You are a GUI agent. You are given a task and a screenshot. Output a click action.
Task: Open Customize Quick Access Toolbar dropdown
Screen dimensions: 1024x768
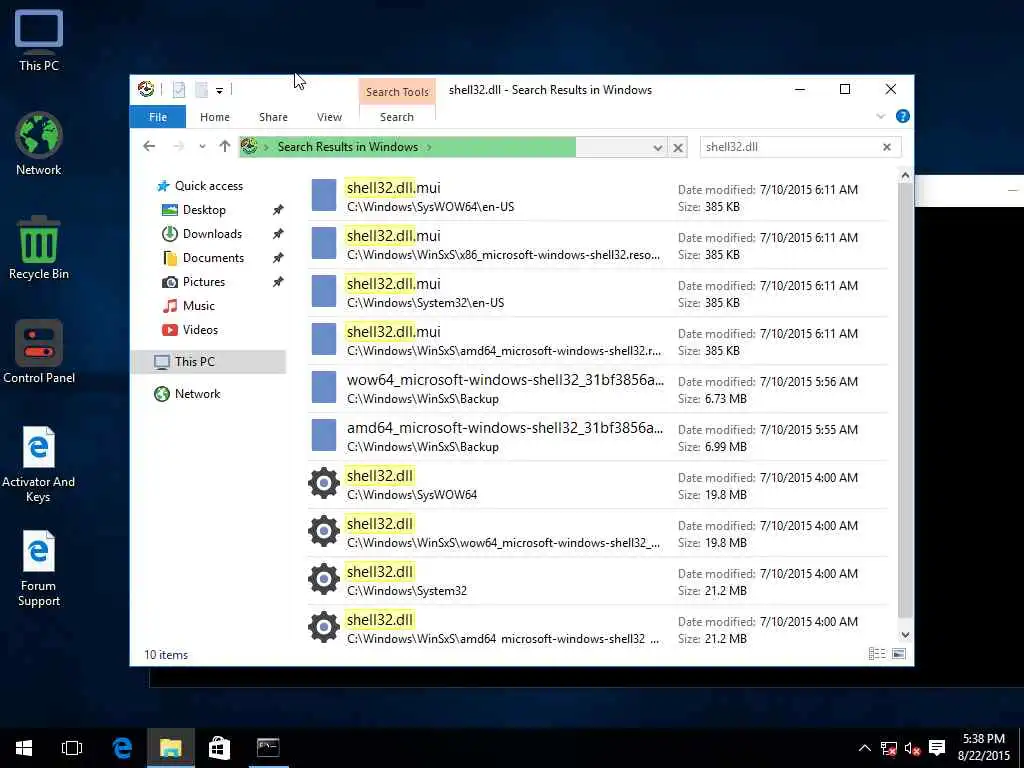pyautogui.click(x=219, y=90)
